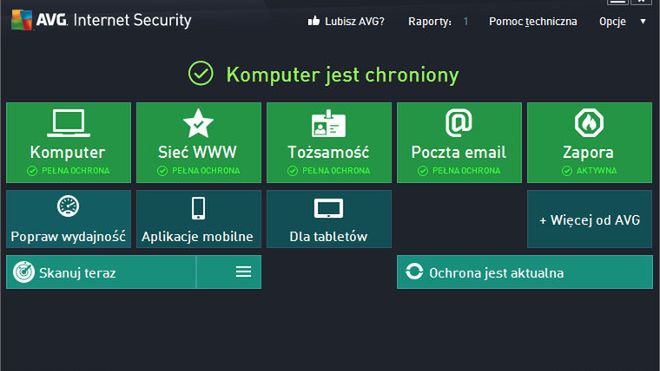Click the thumbs-up Lubisz AVG icon

(x=314, y=21)
